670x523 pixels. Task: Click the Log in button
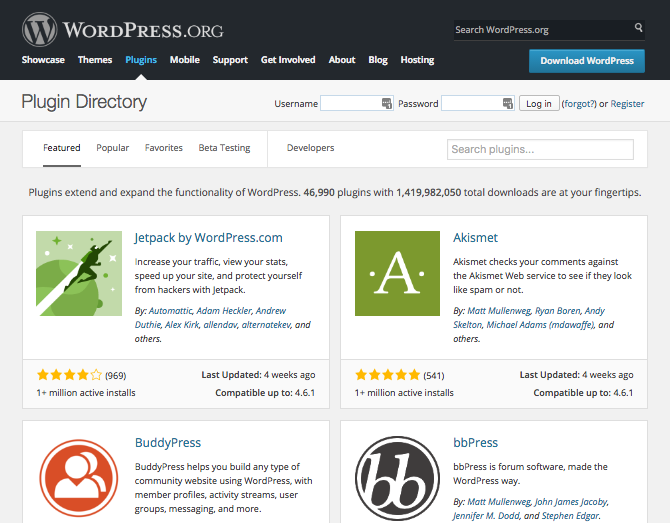click(x=539, y=103)
